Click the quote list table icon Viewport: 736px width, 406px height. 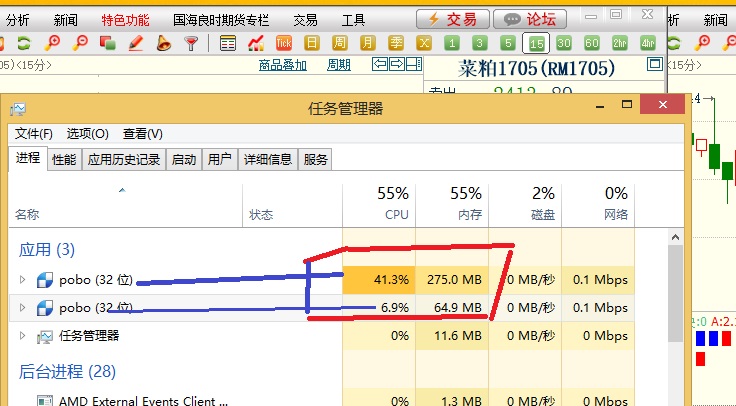pos(228,43)
